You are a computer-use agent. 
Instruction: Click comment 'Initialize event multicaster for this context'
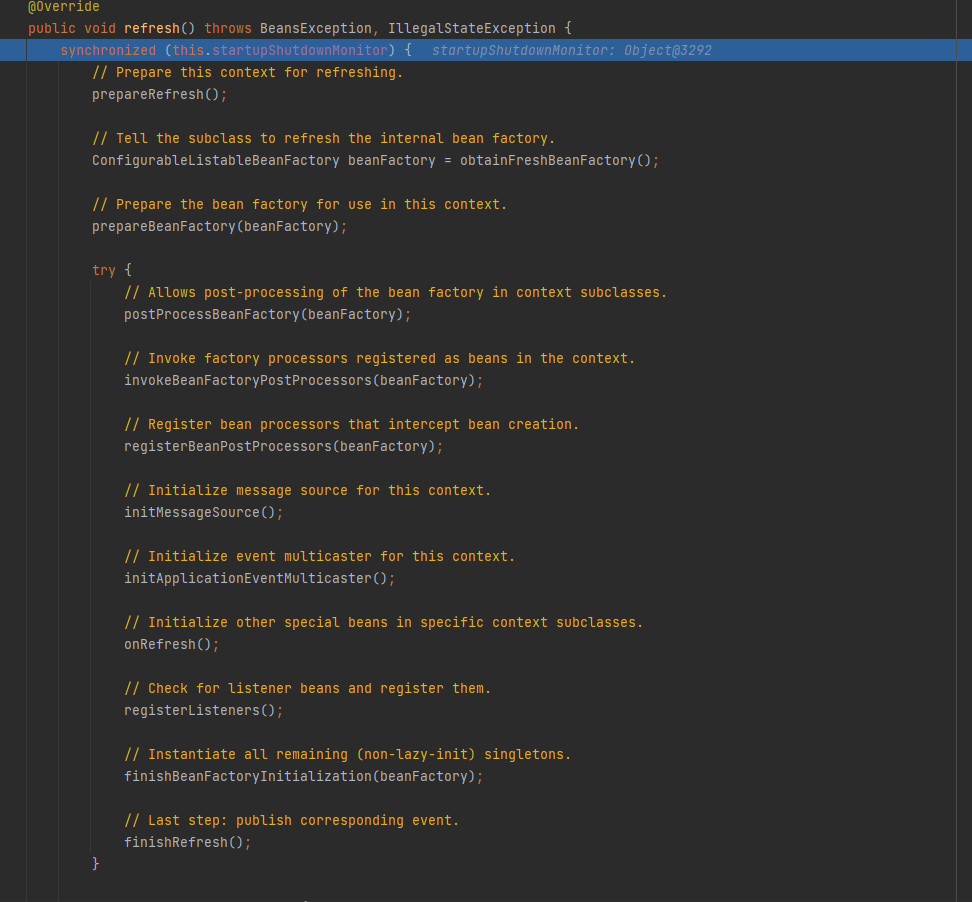[319, 557]
